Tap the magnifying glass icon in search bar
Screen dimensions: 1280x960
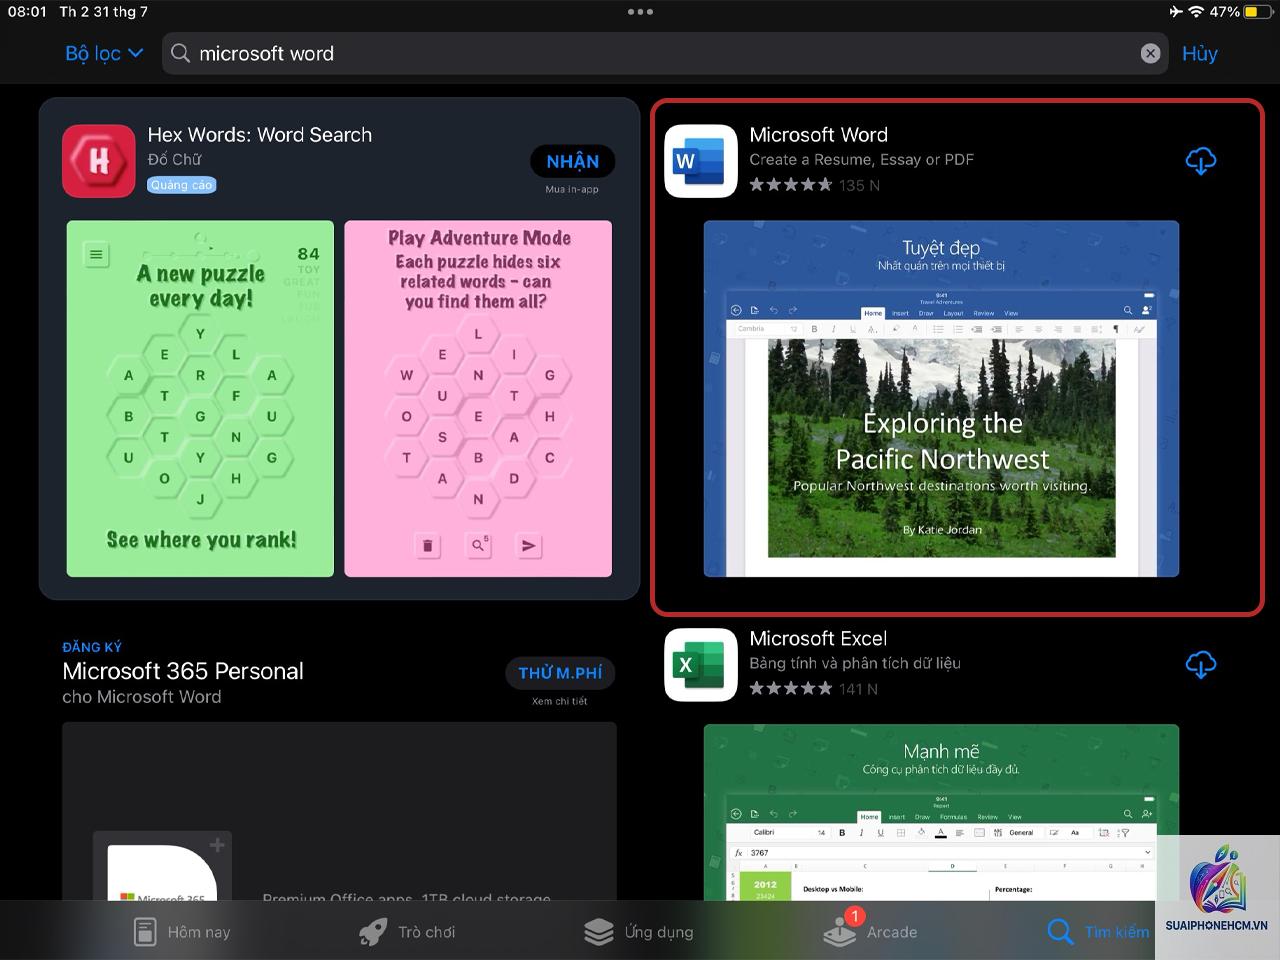pos(180,53)
